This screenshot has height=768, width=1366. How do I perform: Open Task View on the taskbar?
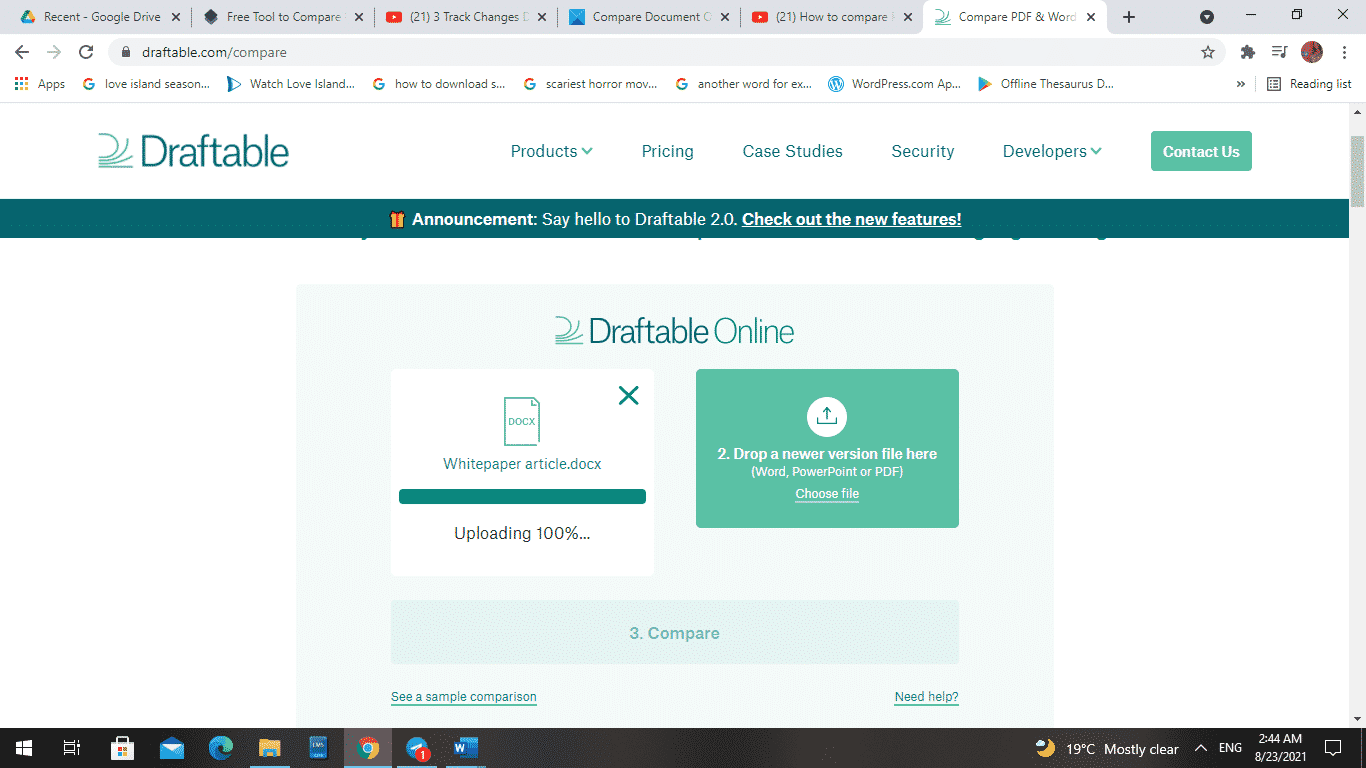72,747
